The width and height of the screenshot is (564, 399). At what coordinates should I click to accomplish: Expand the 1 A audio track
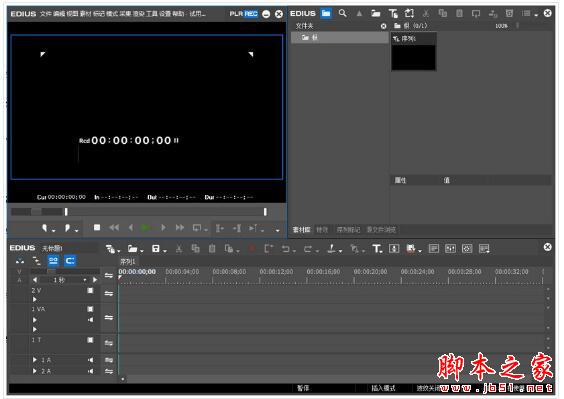coord(35,360)
